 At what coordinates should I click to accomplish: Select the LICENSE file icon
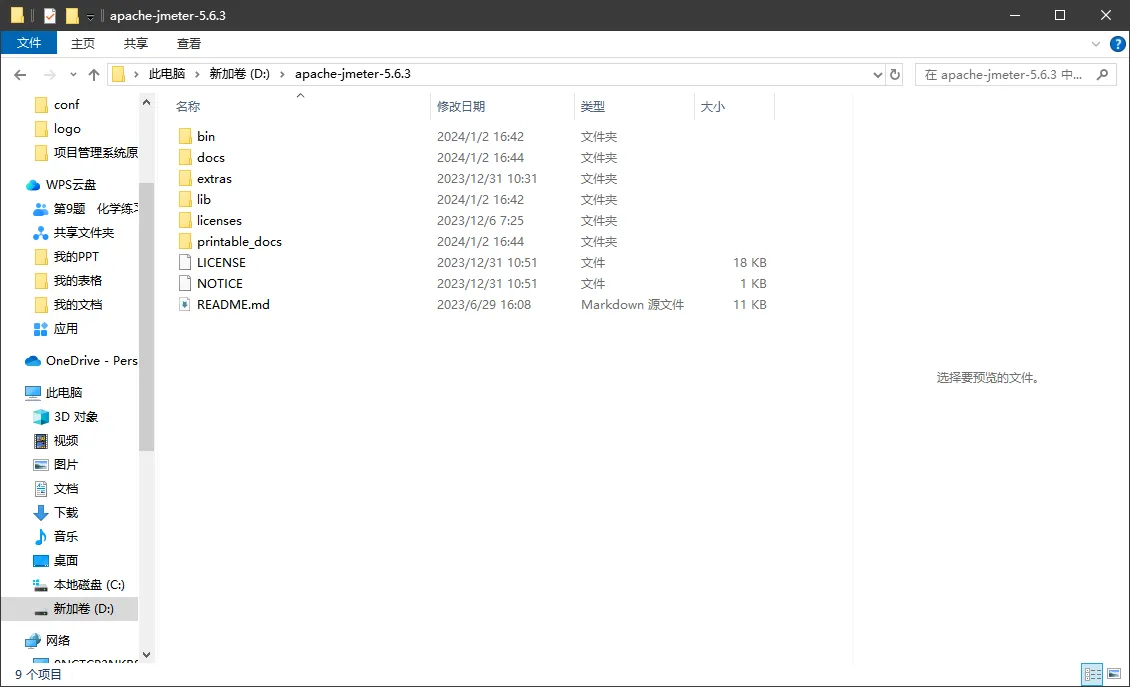click(185, 262)
